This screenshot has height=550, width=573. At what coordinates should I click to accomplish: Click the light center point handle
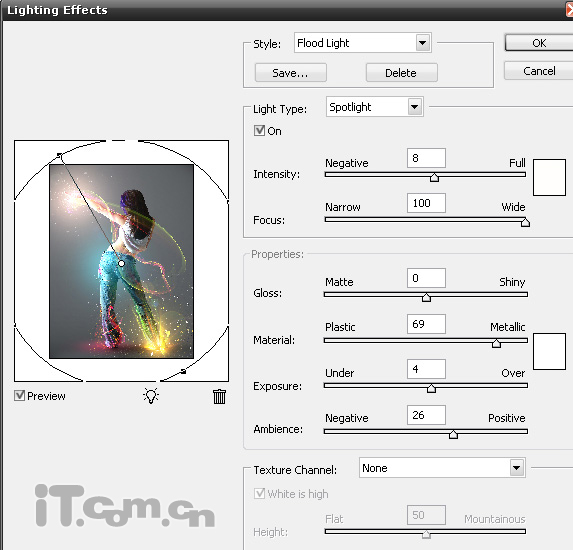[121, 263]
